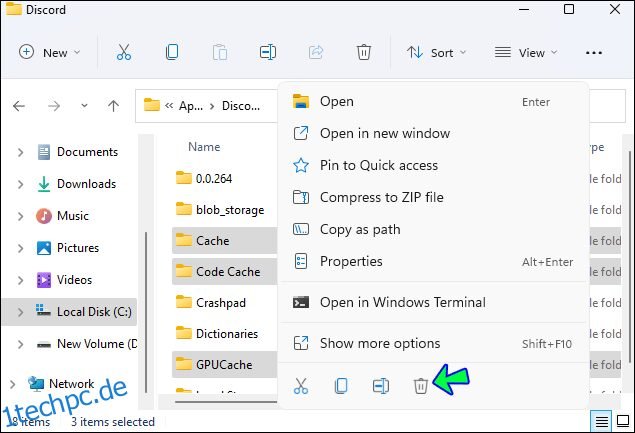
Task: Choose Compress to ZIP file
Action: [433, 197]
